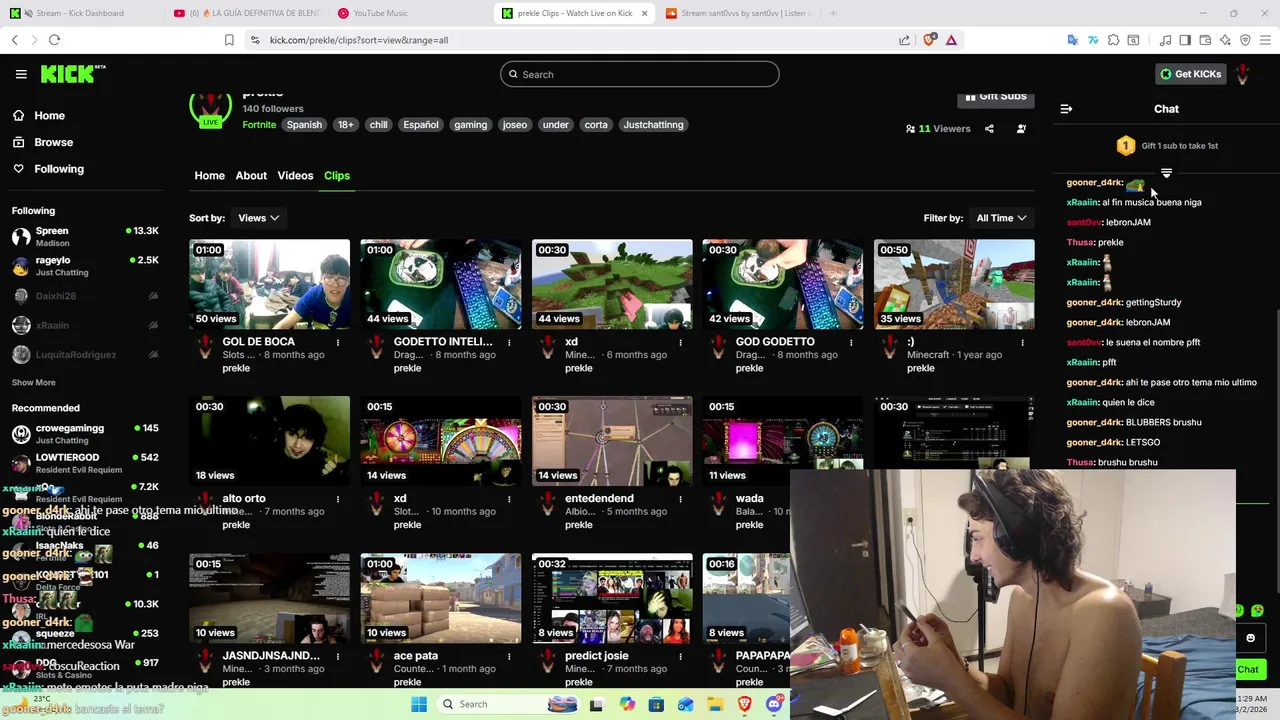Open options menu for entedendend clip
1280x720 pixels.
(x=680, y=499)
